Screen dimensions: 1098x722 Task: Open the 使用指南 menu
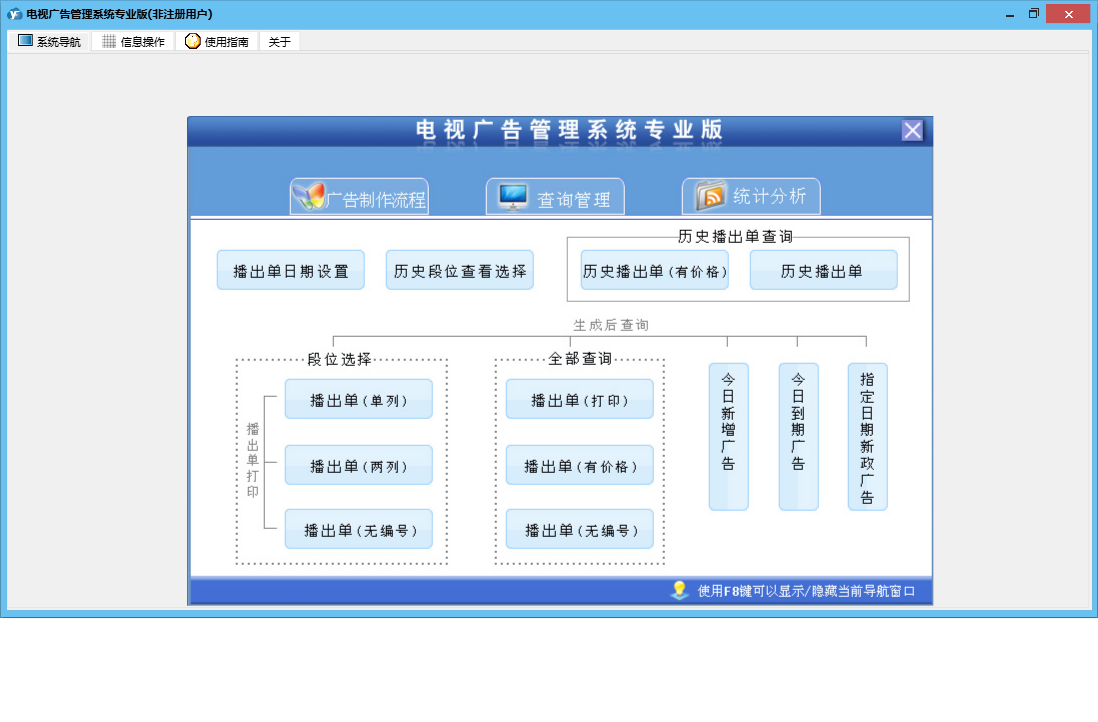[x=217, y=41]
